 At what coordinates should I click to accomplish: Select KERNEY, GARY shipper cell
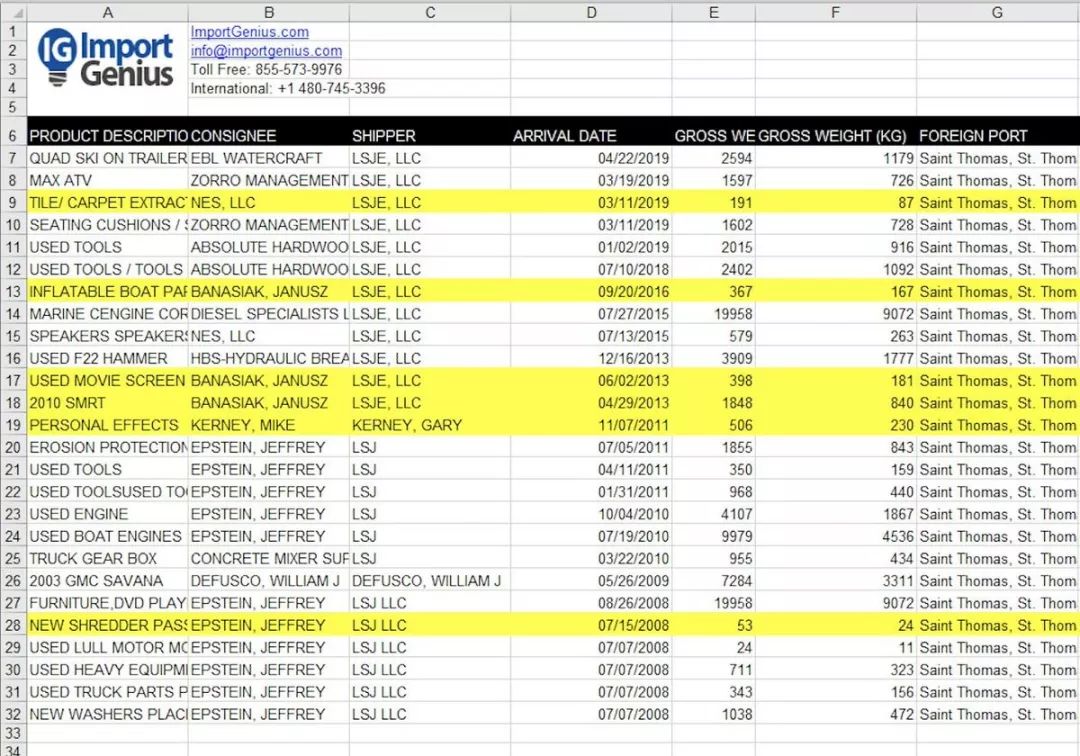[x=430, y=425]
